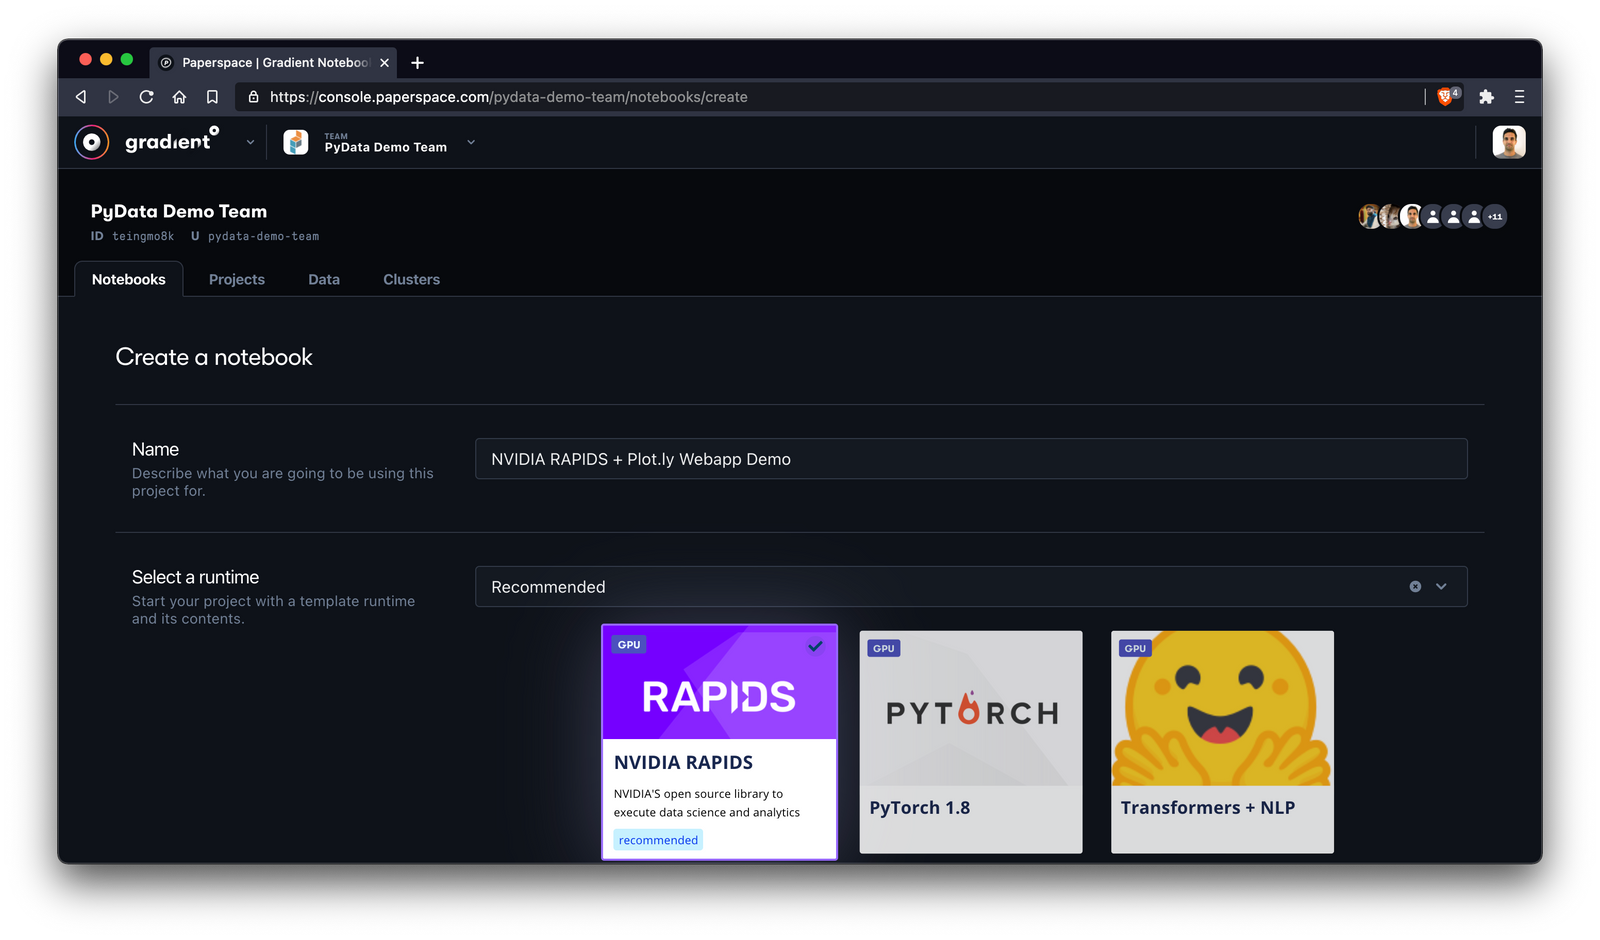
Task: Click the +11 team members avatar
Action: coord(1494,216)
